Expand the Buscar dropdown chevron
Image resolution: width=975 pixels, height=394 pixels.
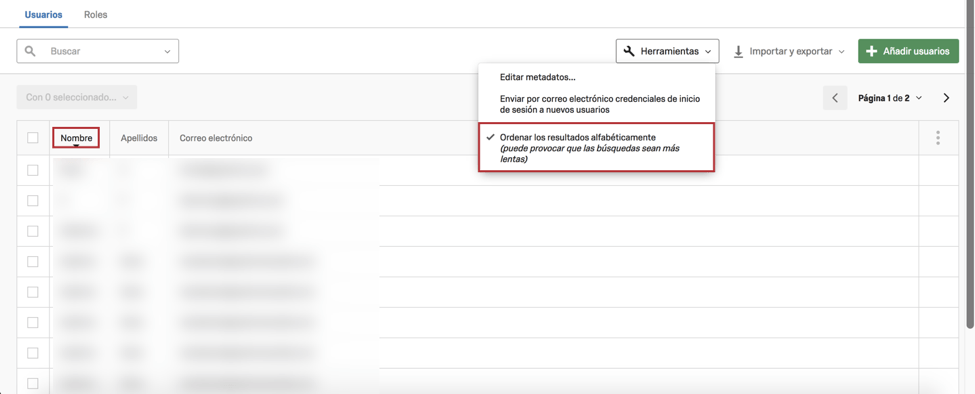(167, 52)
